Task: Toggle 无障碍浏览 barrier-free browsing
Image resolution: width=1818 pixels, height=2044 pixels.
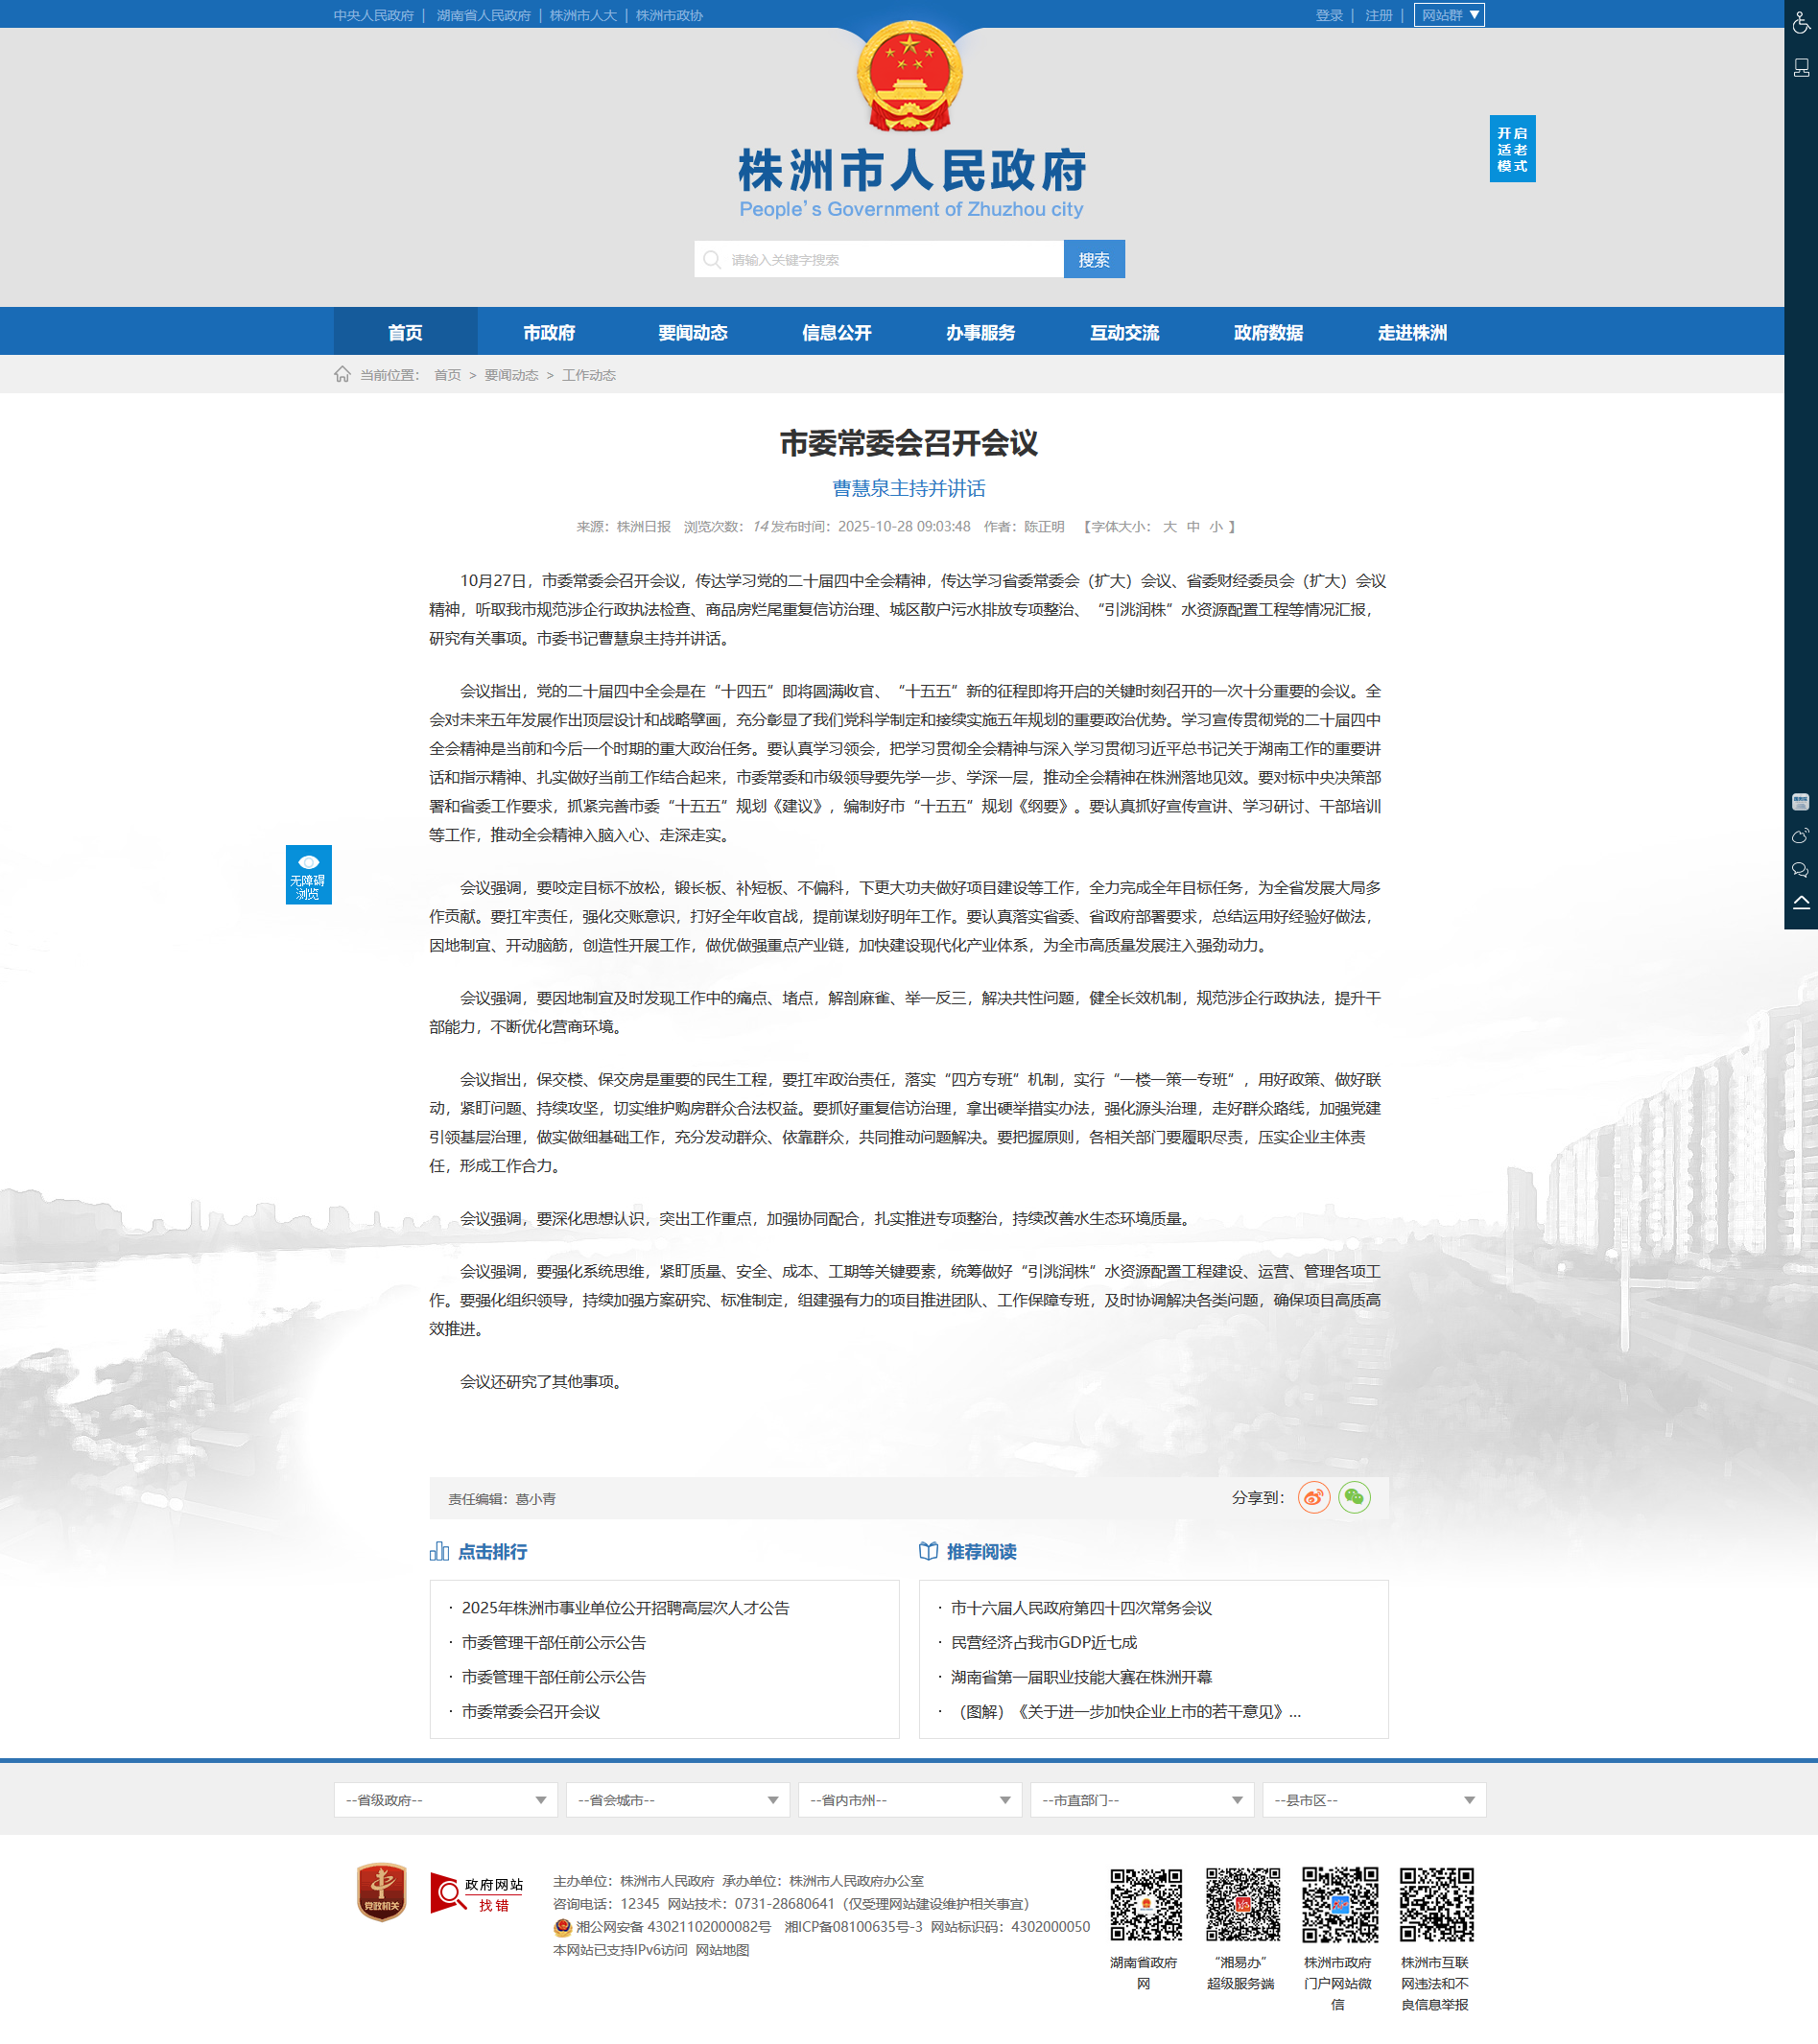Action: click(308, 875)
